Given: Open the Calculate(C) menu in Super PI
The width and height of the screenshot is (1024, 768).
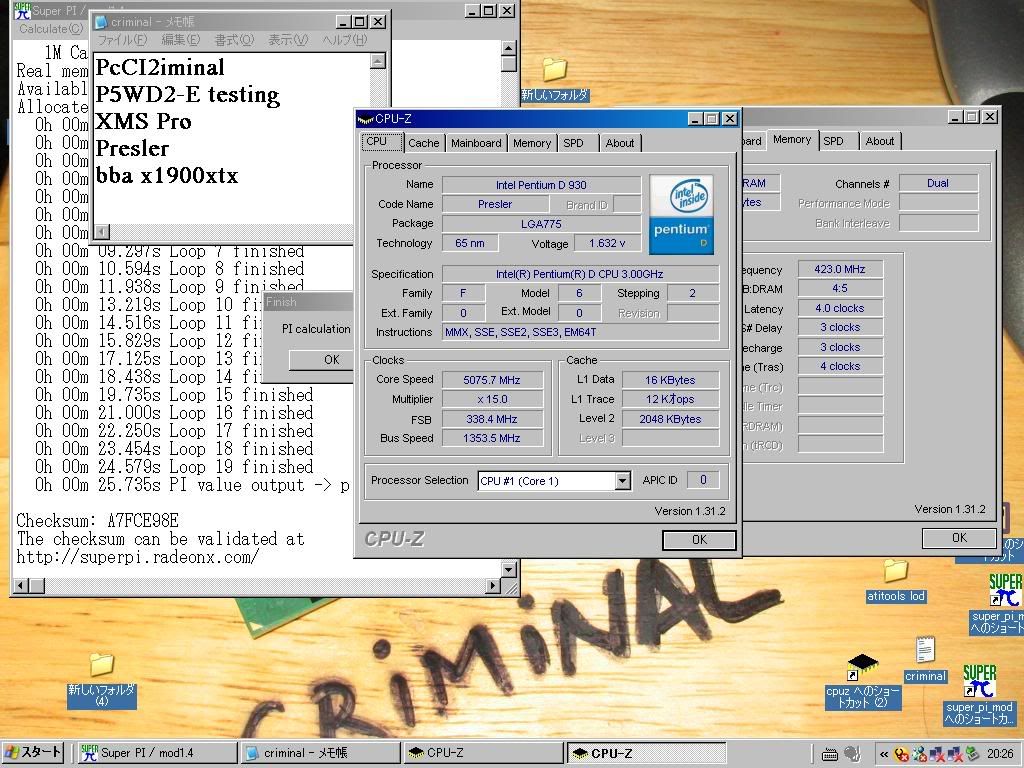Looking at the screenshot, I should 51,29.
